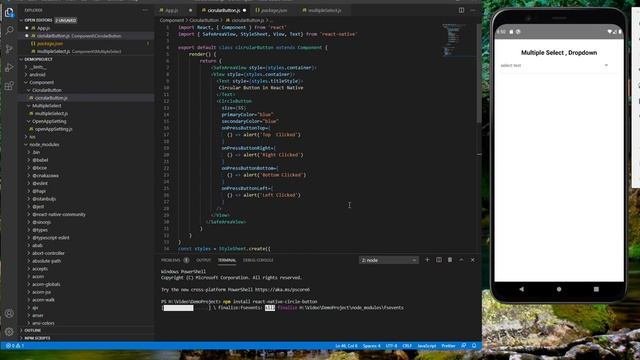This screenshot has width=640, height=360.
Task: Maximize terminal panel with up chevron
Action: (x=461, y=260)
